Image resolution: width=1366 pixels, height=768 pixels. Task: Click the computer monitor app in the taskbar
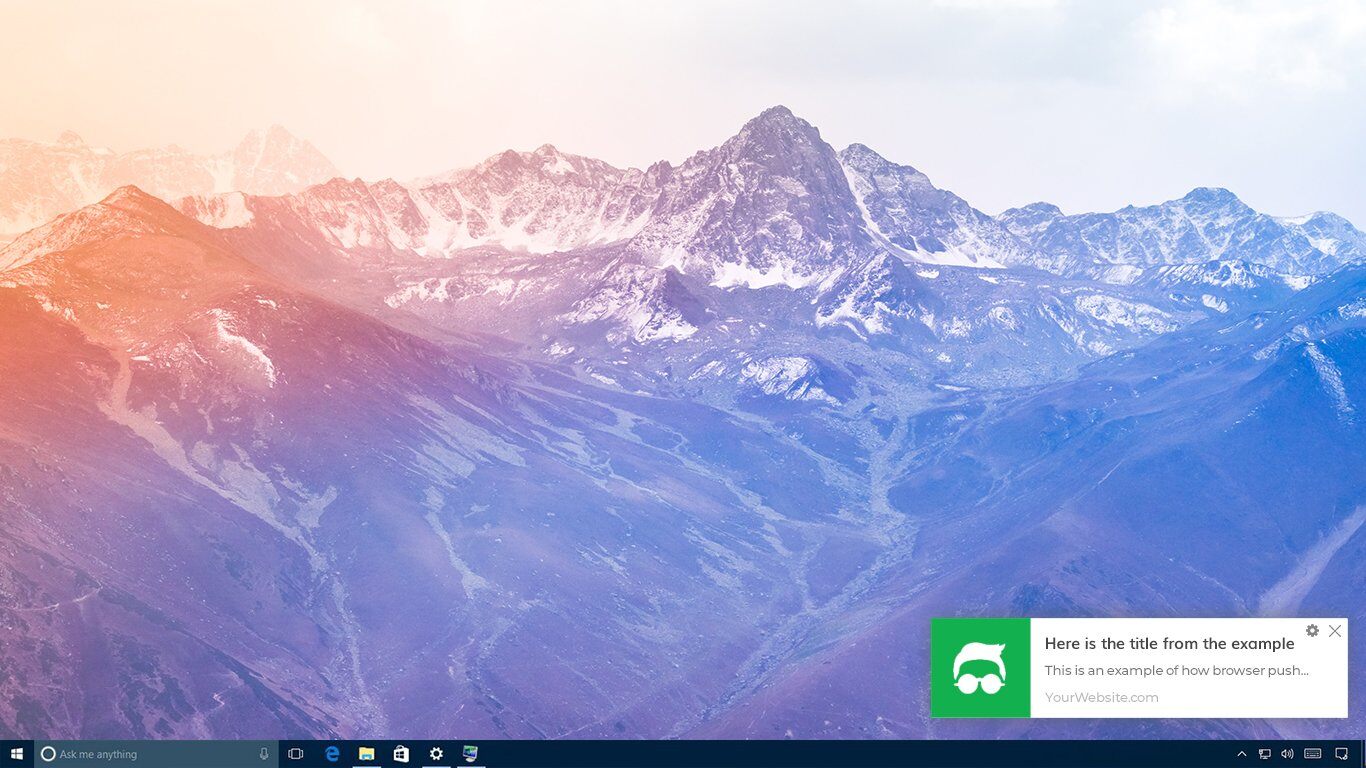pos(470,754)
